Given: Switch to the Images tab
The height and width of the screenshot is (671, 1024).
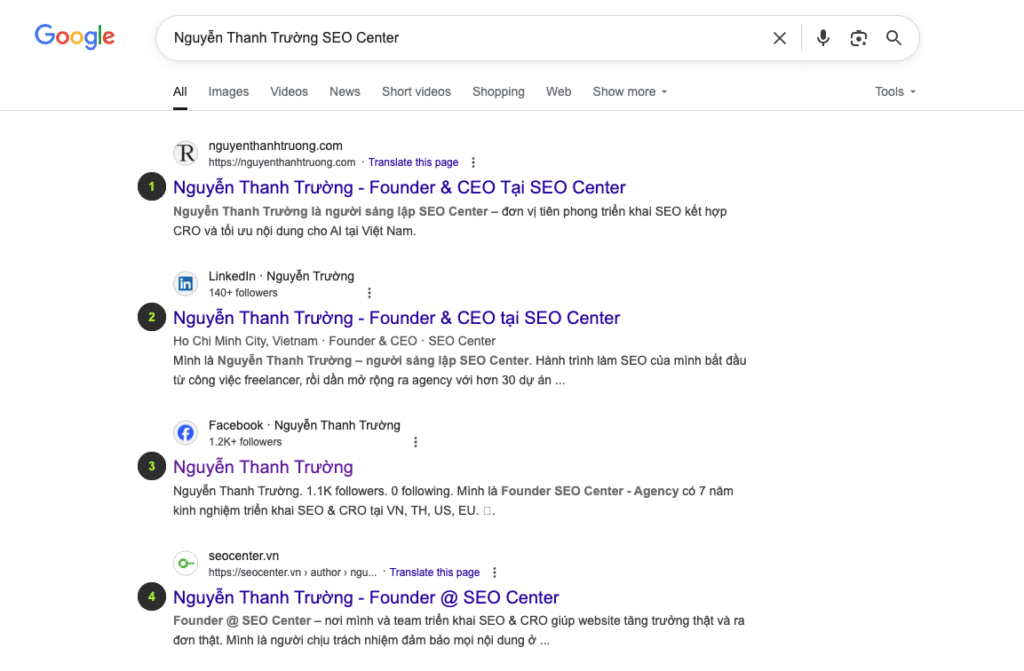Looking at the screenshot, I should 228,91.
